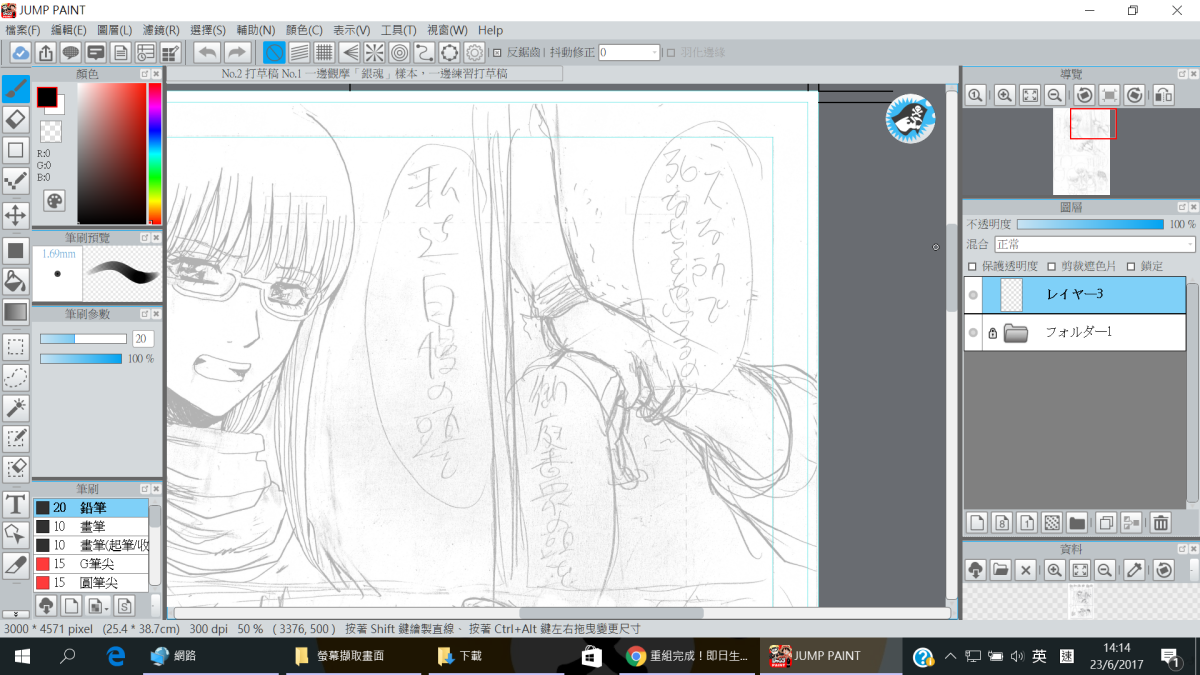The image size is (1200, 675).
Task: Open the 混合 blend mode dropdown
Action: pyautogui.click(x=1094, y=245)
